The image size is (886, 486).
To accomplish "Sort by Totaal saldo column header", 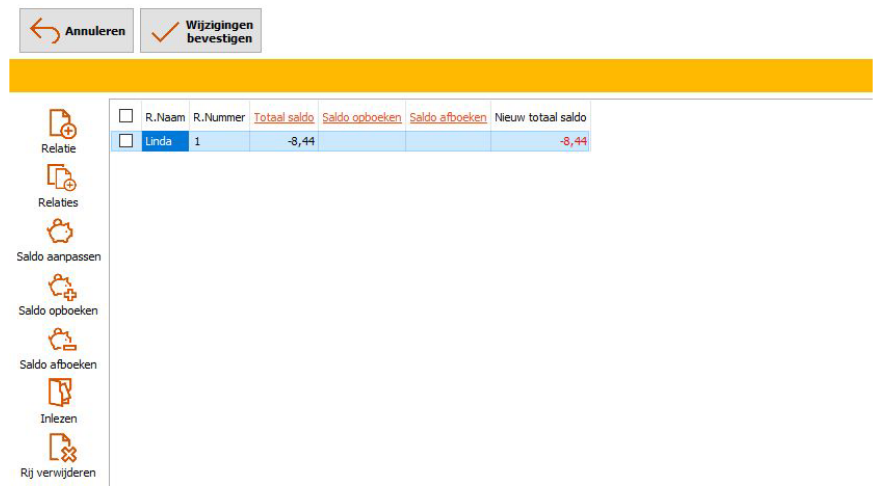I will [283, 117].
